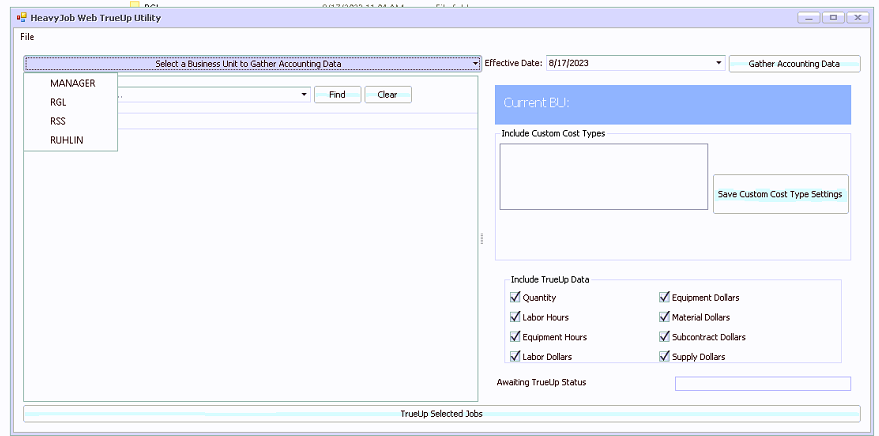Click the Find button

coord(337,95)
